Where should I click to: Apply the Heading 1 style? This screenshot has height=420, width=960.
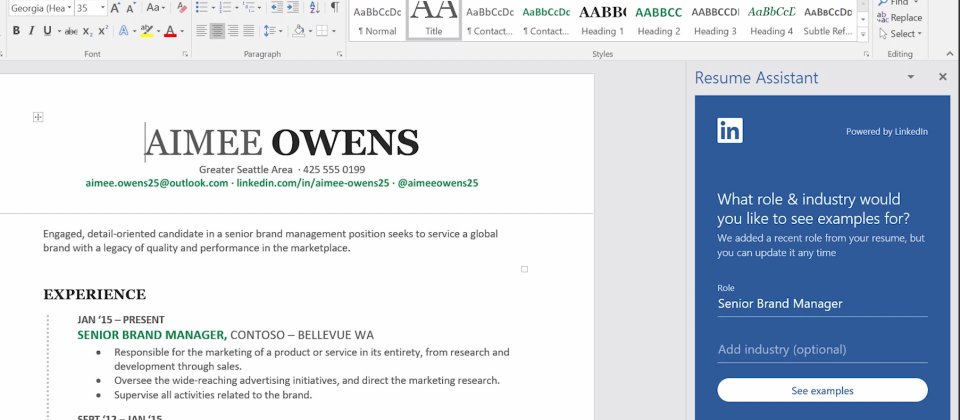602,20
